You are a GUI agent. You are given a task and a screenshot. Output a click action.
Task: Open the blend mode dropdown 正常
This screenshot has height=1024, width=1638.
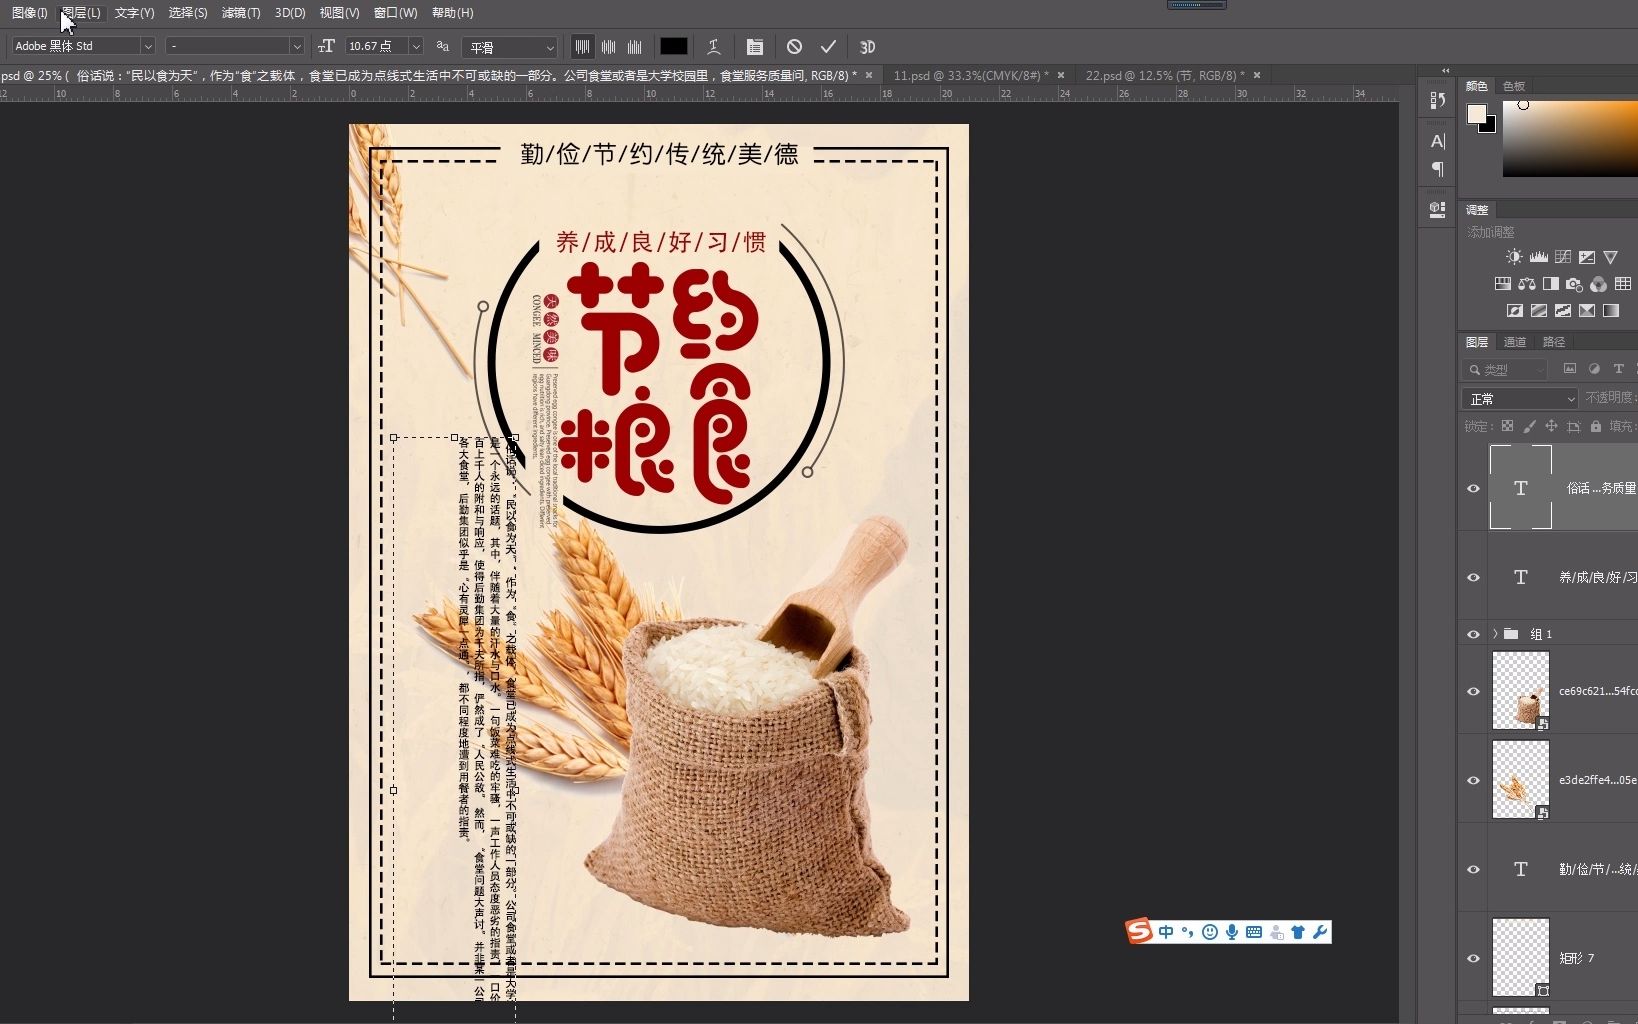click(1520, 399)
